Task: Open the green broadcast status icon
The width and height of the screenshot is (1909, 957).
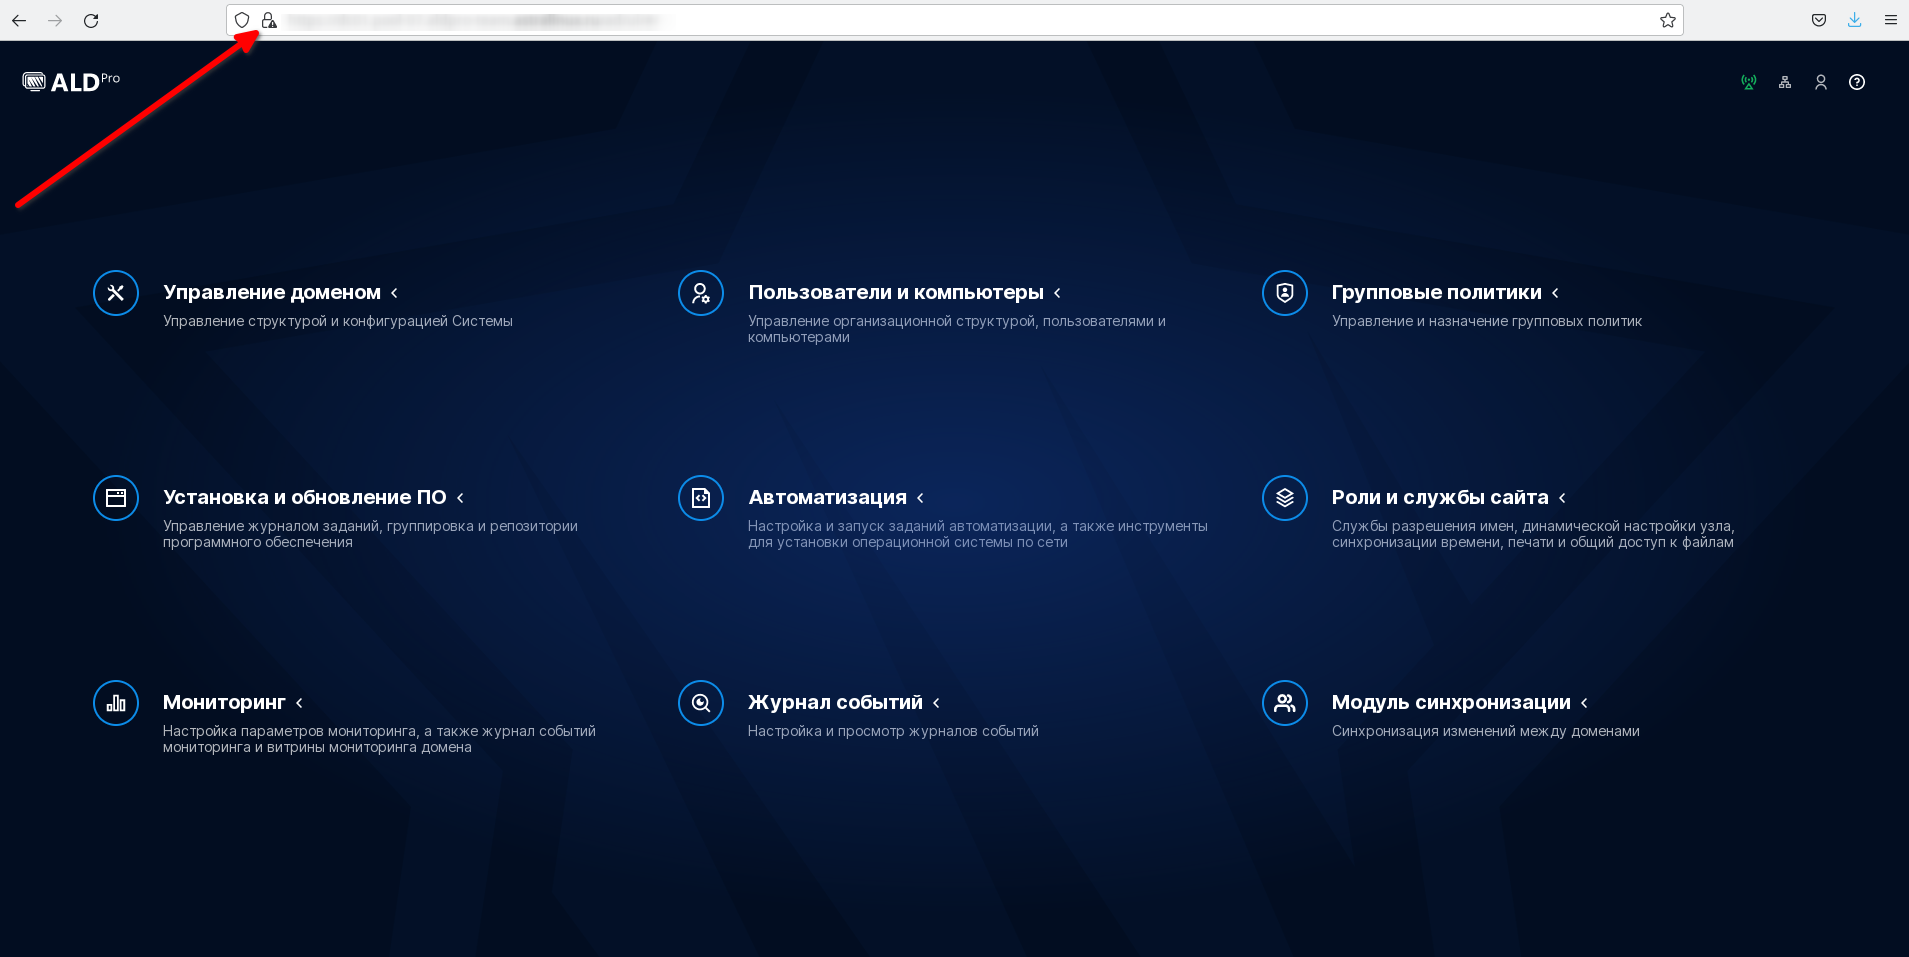Action: 1749,82
